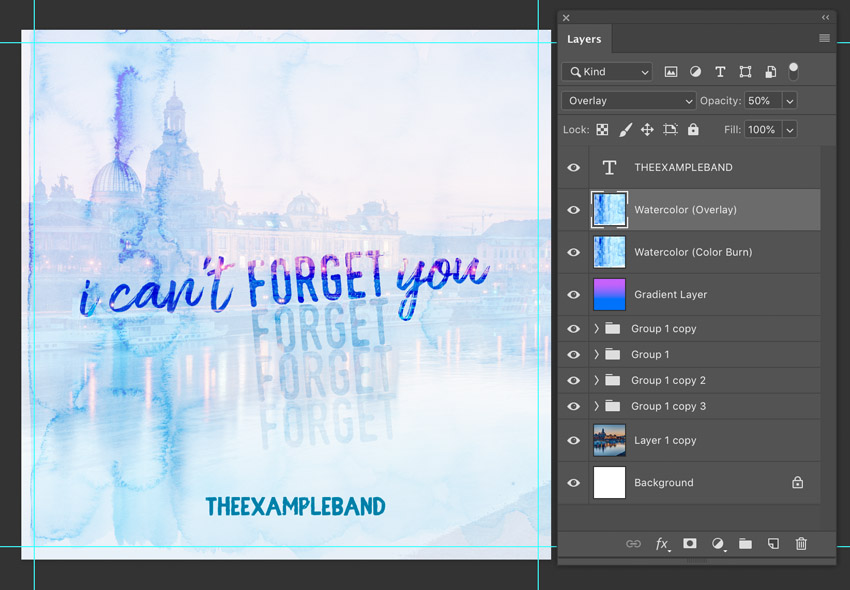This screenshot has height=590, width=850.
Task: Select the Layer 1 copy name
Action: pos(665,440)
